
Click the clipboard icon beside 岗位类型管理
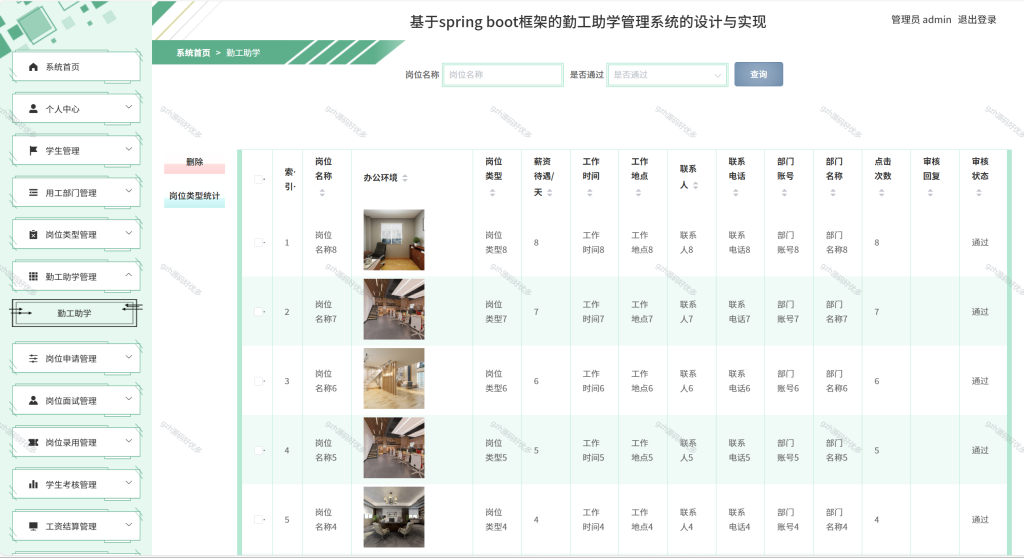point(33,235)
